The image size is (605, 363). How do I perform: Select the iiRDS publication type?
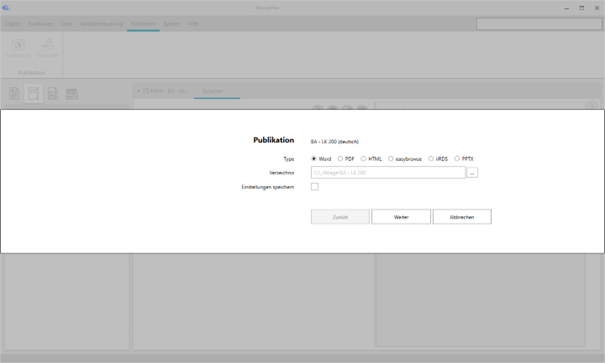coord(431,159)
